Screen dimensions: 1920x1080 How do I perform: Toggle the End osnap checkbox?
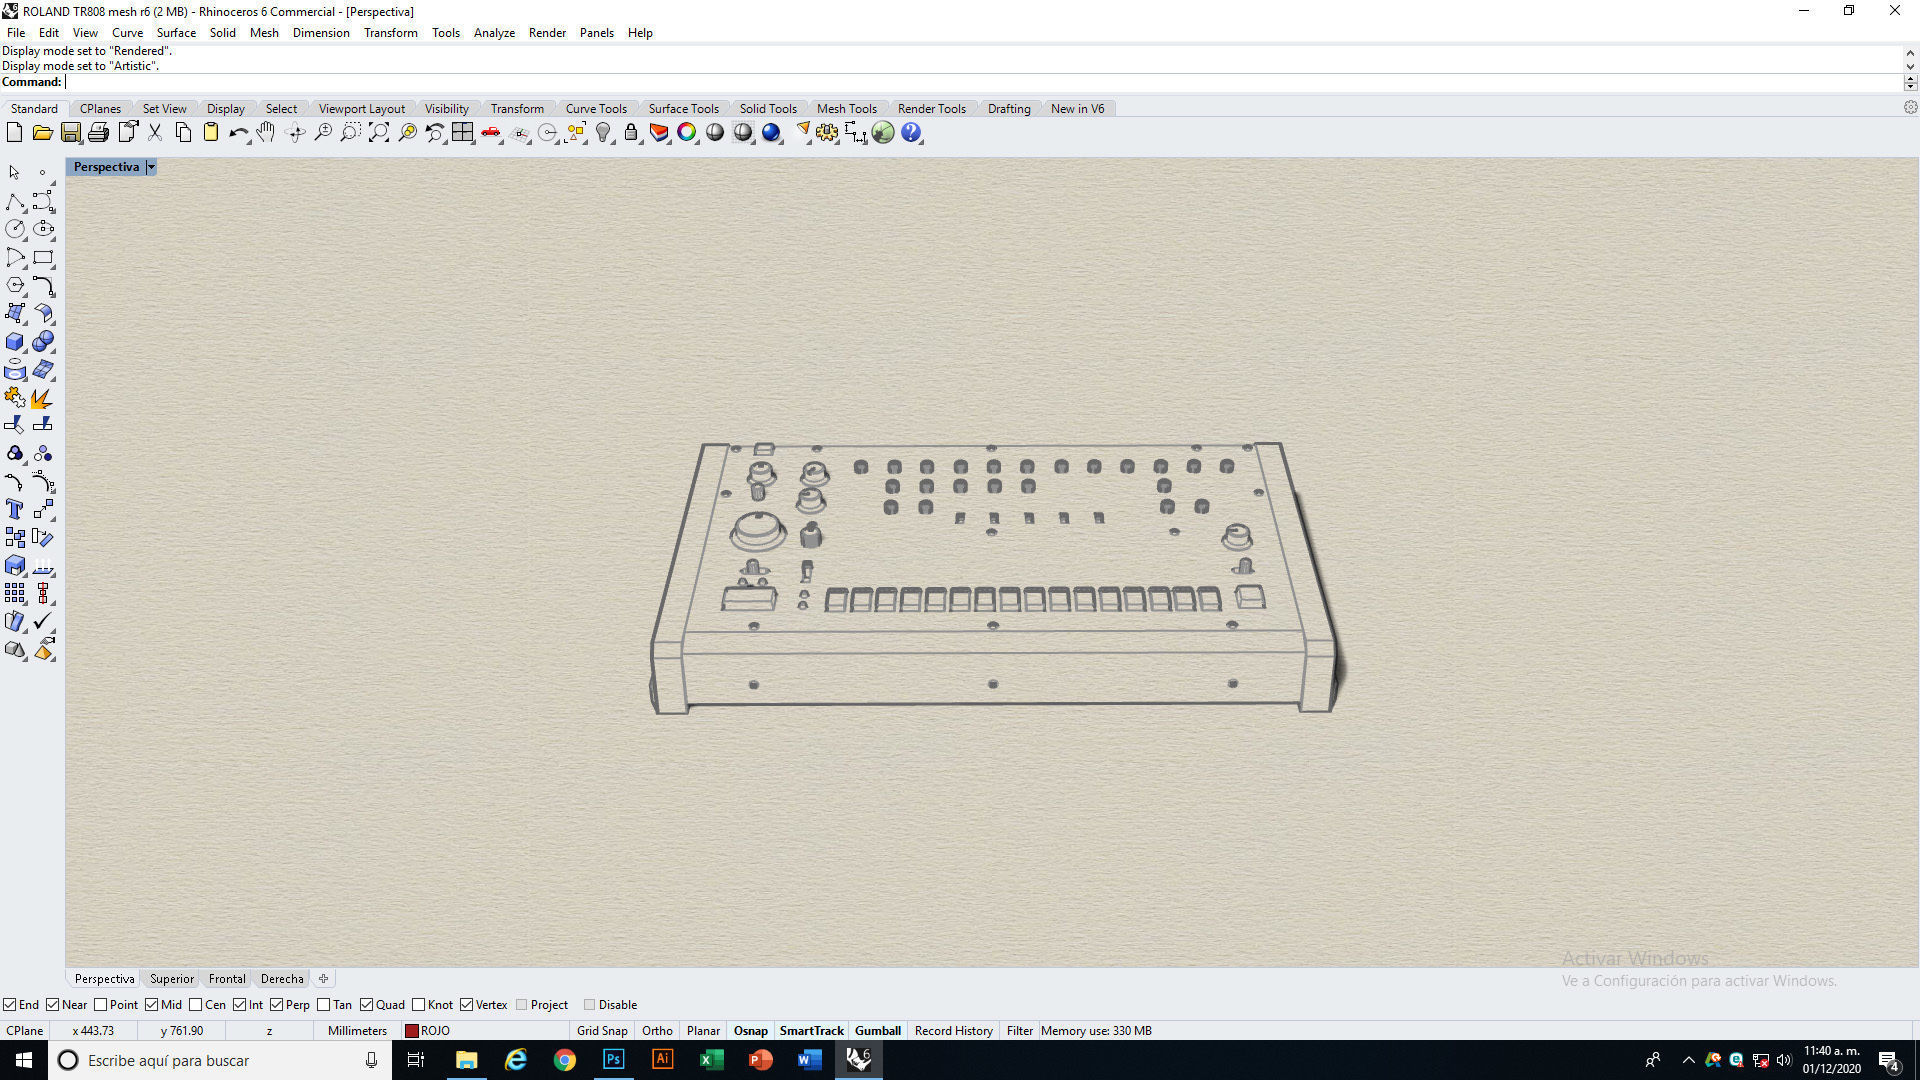coord(9,1005)
